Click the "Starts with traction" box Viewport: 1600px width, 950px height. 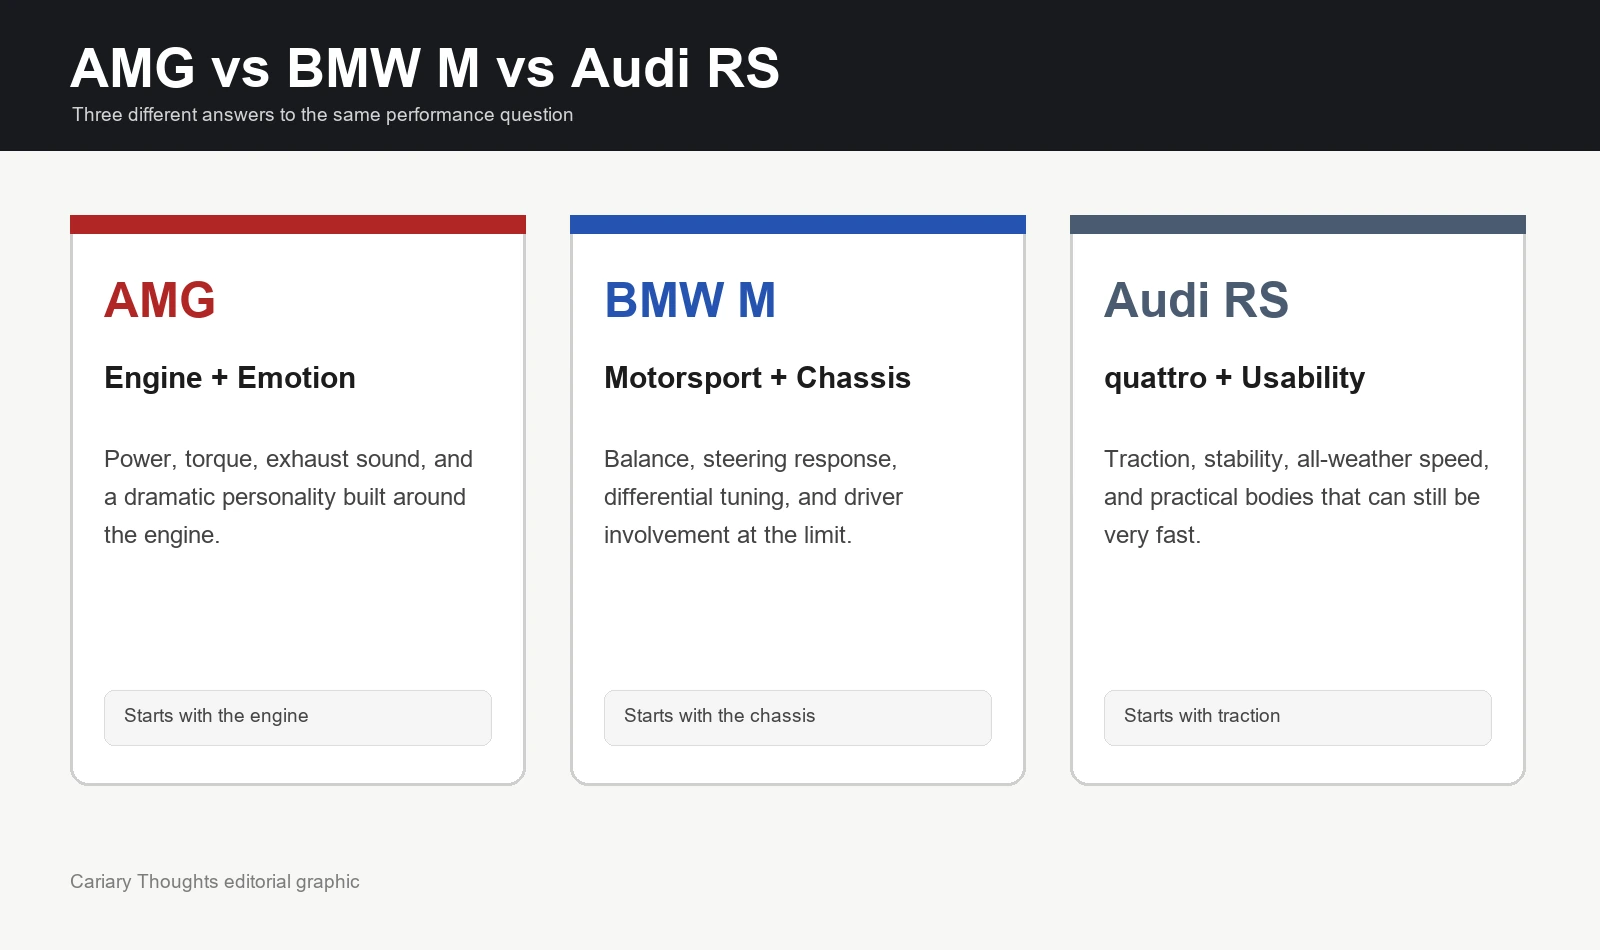[x=1298, y=718]
